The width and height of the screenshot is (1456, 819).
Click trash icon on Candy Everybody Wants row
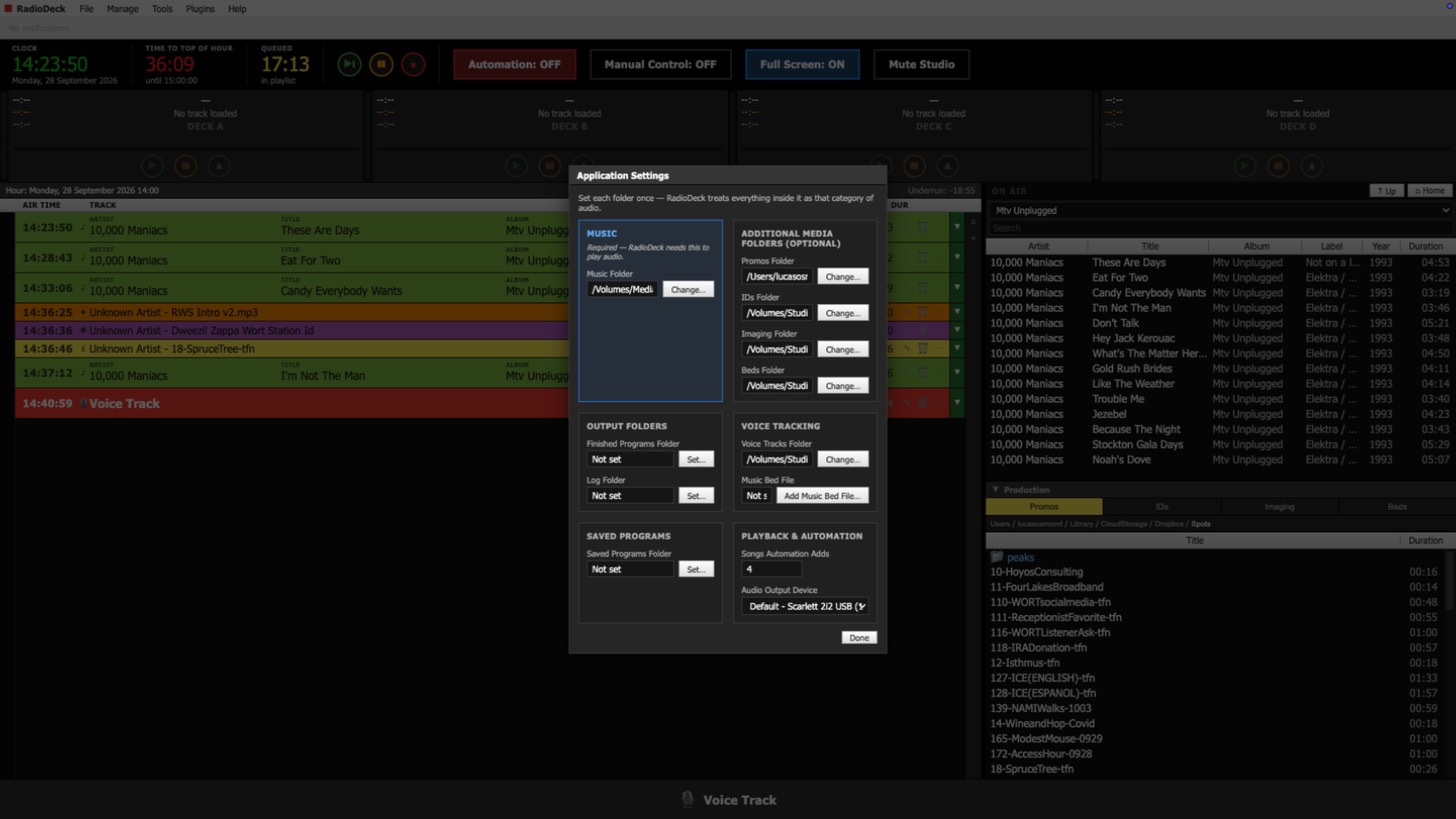923,287
